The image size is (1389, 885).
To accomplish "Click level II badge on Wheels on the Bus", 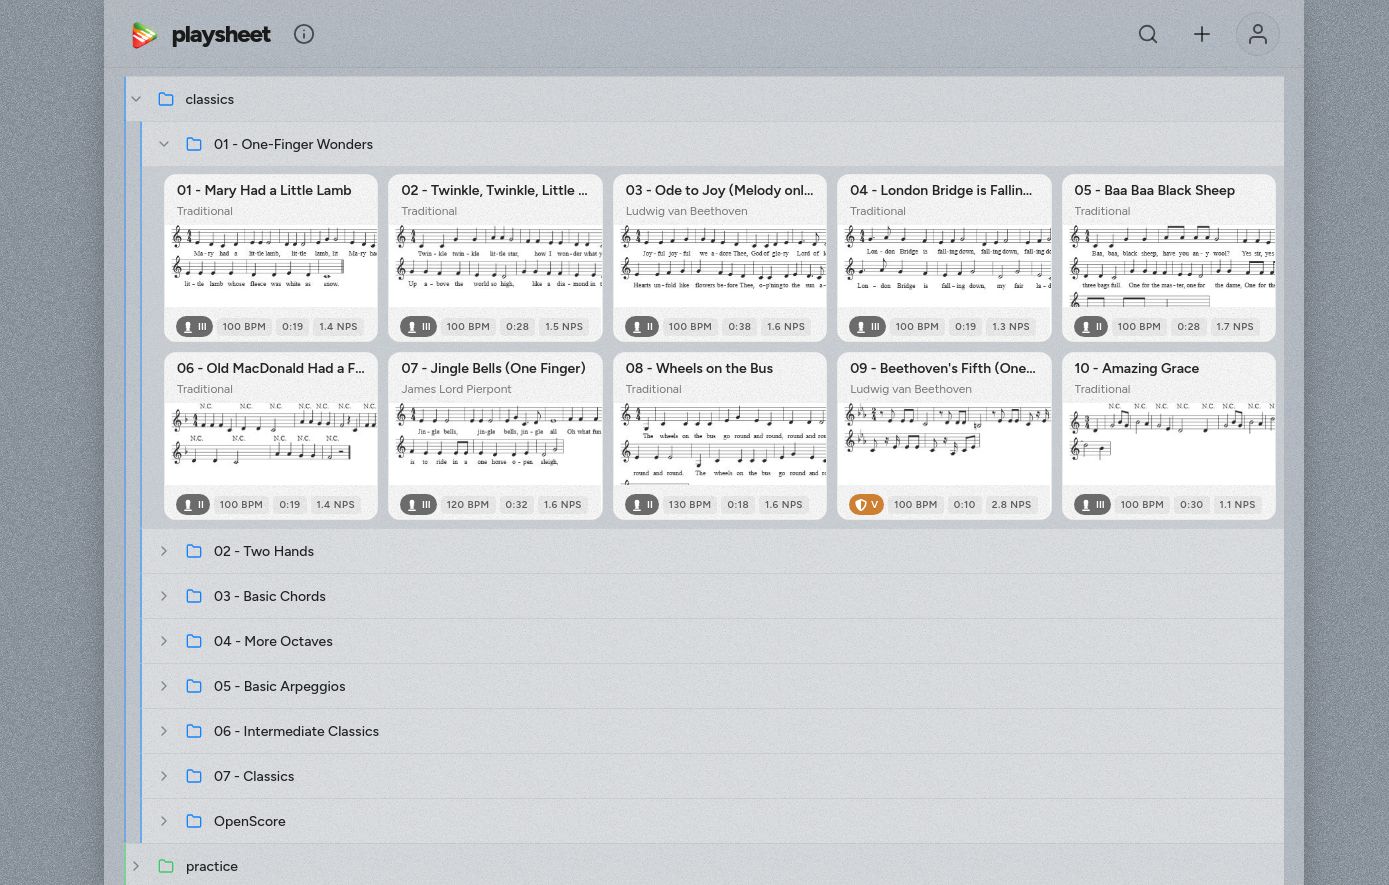I will 642,505.
